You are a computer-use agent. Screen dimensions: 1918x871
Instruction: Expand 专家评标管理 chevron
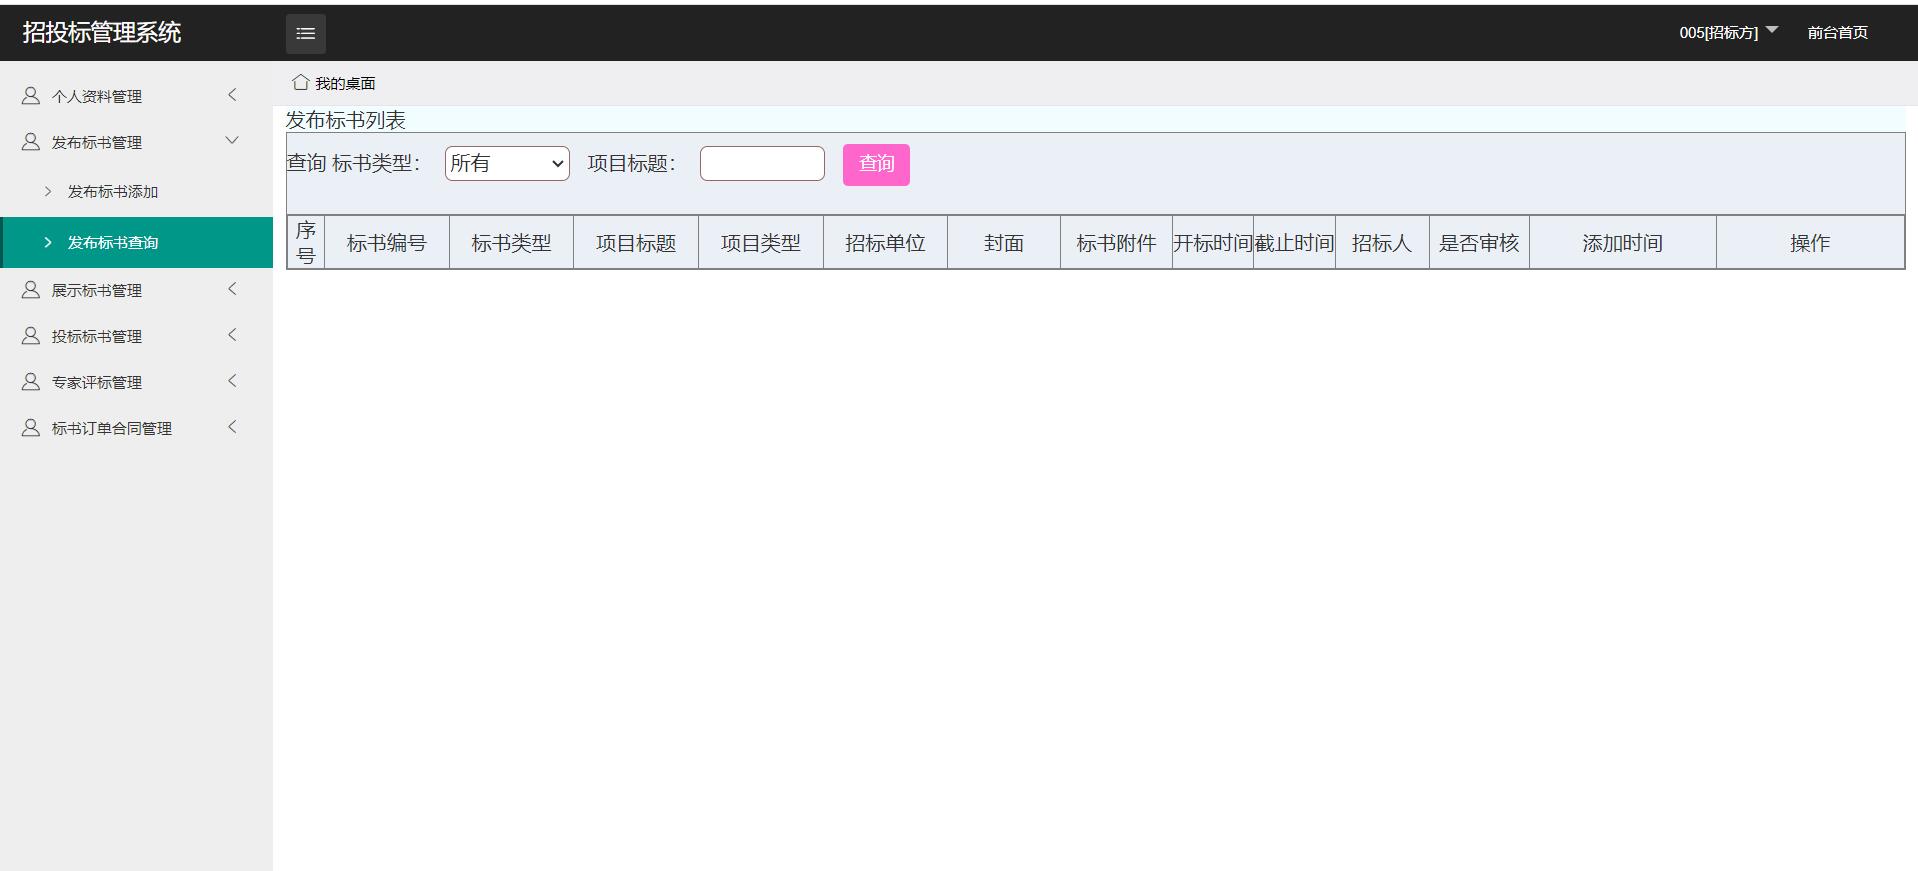[232, 381]
